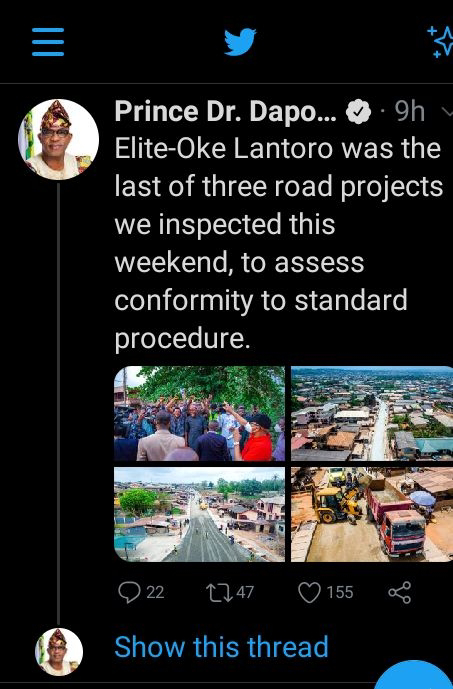Viewport: 453px width, 689px height.
Task: Show this thread
Action: pos(221,647)
